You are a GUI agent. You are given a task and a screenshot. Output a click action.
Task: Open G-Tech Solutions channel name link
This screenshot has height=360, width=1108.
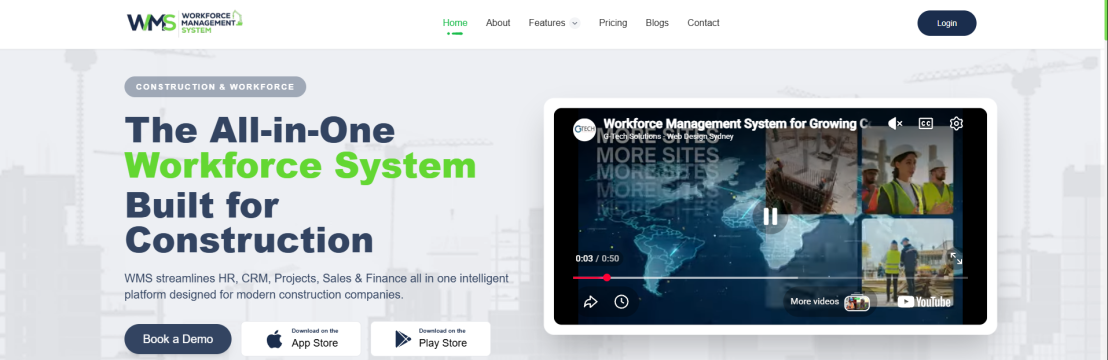(x=668, y=137)
